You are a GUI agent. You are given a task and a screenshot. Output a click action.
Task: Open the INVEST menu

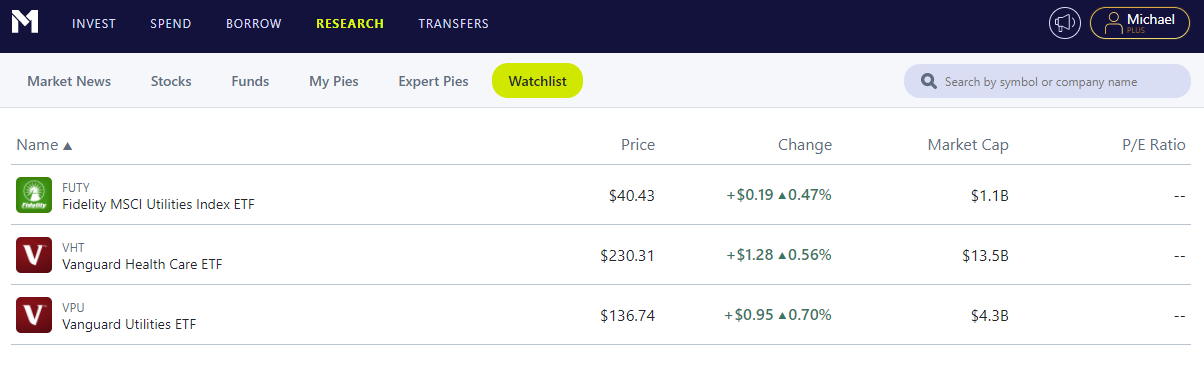(94, 23)
